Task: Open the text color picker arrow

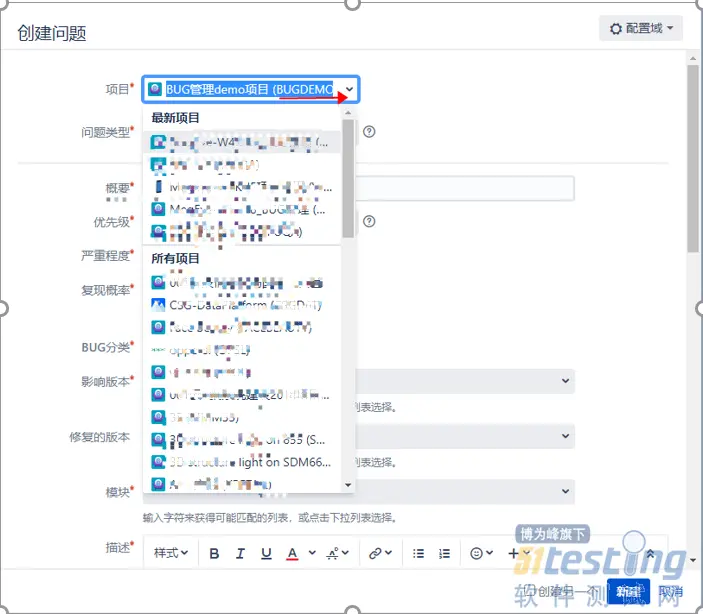Action: pos(312,553)
